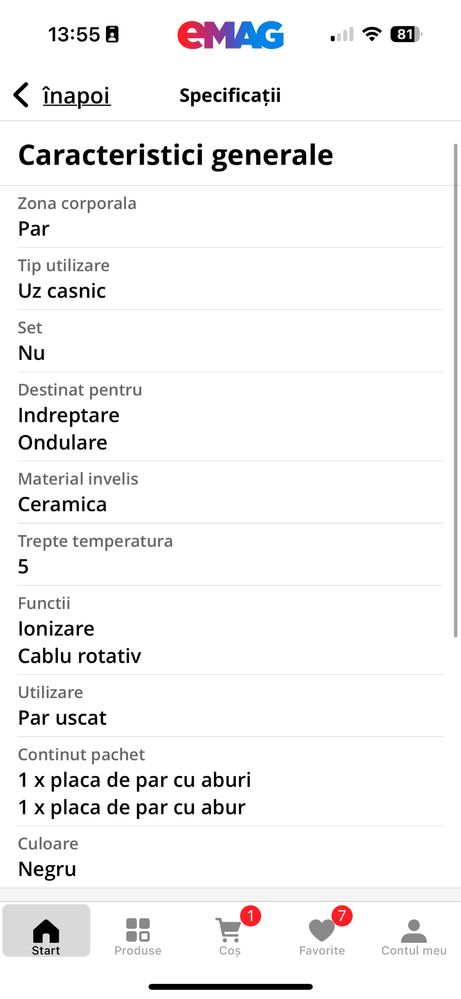Image resolution: width=461 pixels, height=999 pixels.
Task: Tap the Material invelis Ceramica row
Action: 230,492
